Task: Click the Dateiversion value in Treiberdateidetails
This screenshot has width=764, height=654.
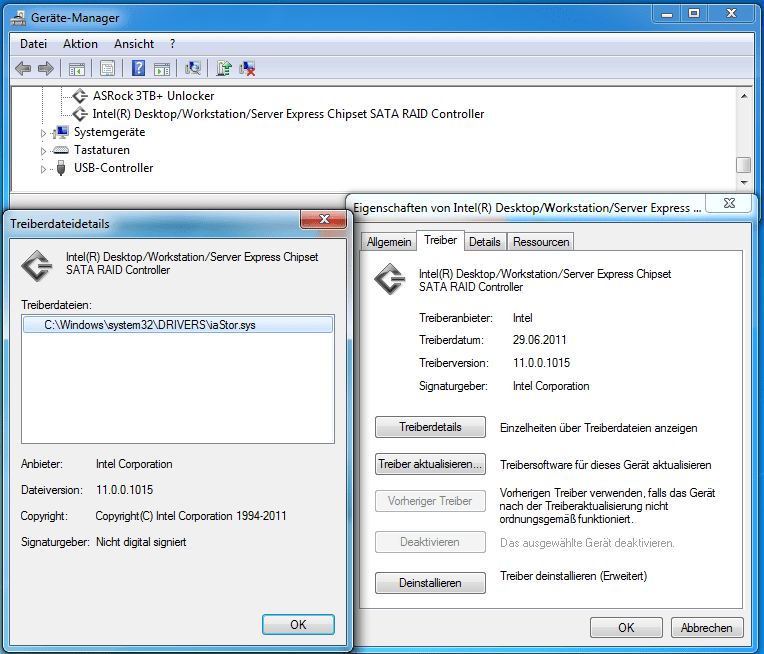Action: [125, 490]
